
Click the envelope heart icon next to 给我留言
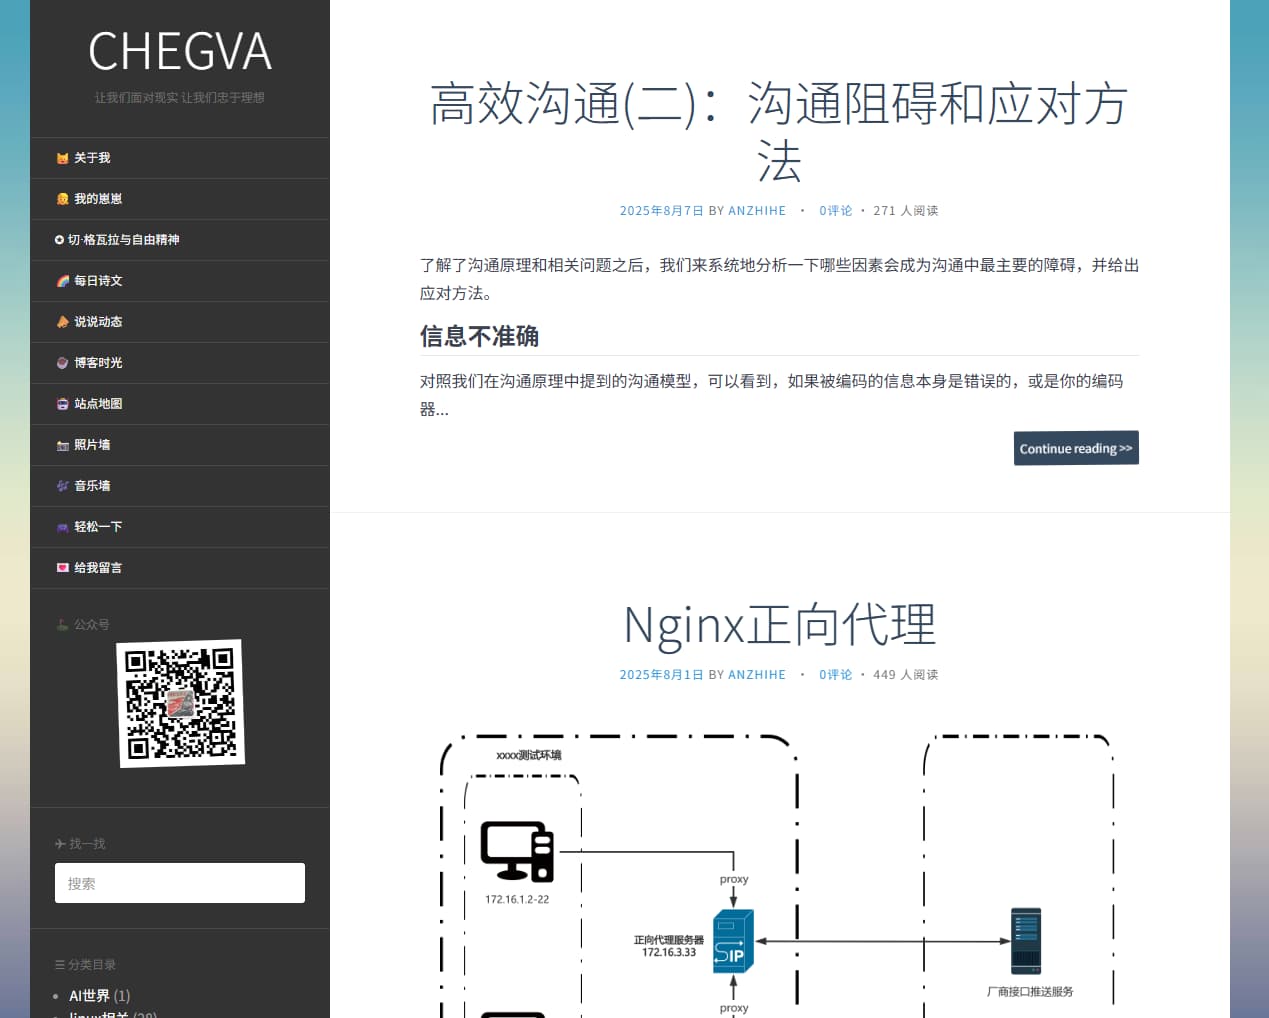[x=62, y=567]
